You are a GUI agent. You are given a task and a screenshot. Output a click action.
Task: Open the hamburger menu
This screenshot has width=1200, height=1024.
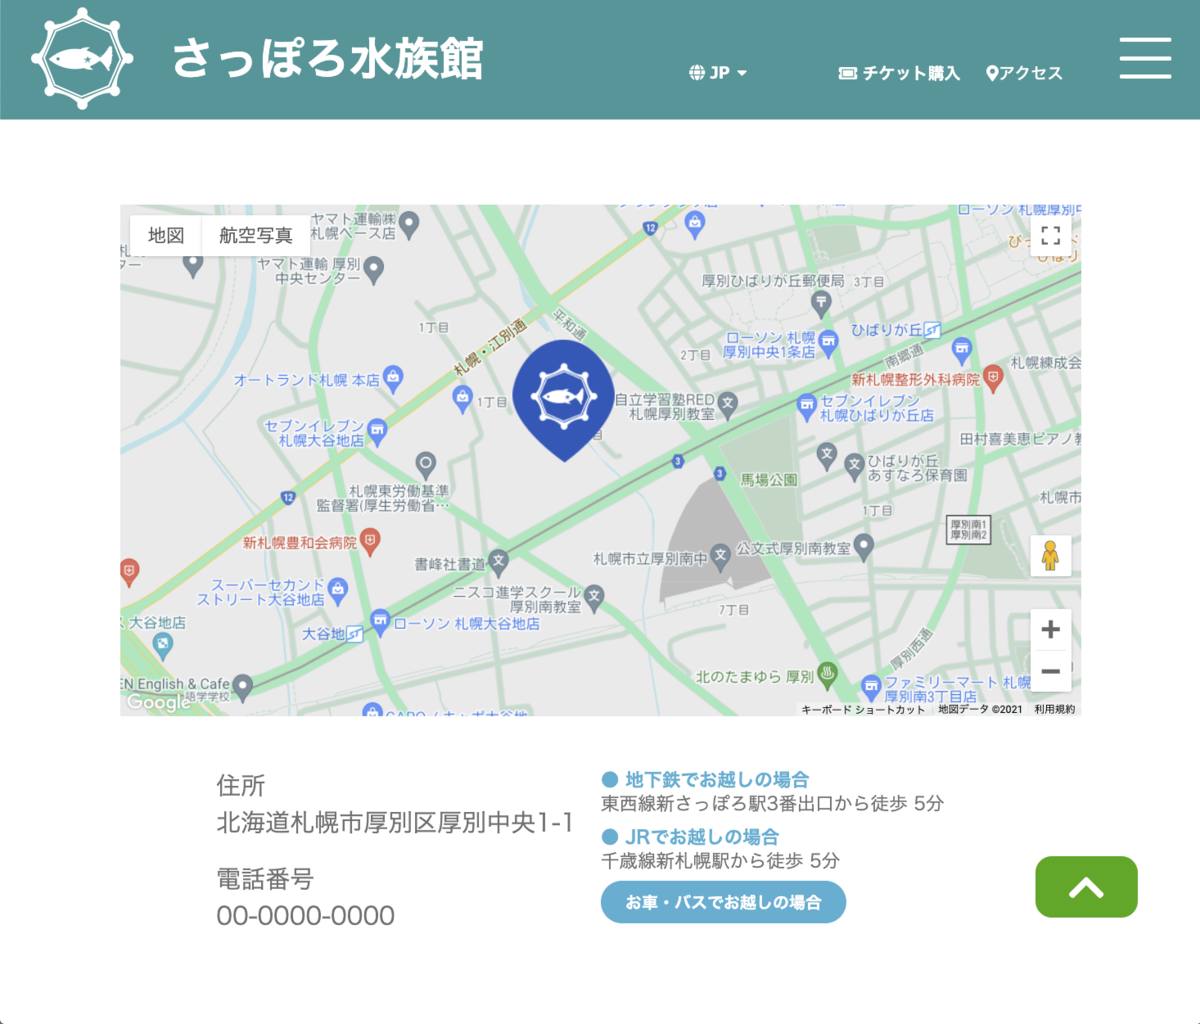1145,59
